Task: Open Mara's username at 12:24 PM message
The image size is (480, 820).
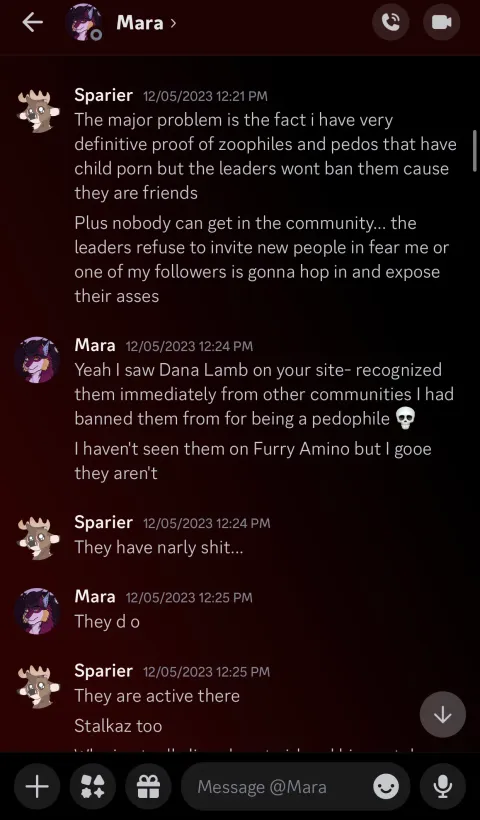Action: coord(95,345)
